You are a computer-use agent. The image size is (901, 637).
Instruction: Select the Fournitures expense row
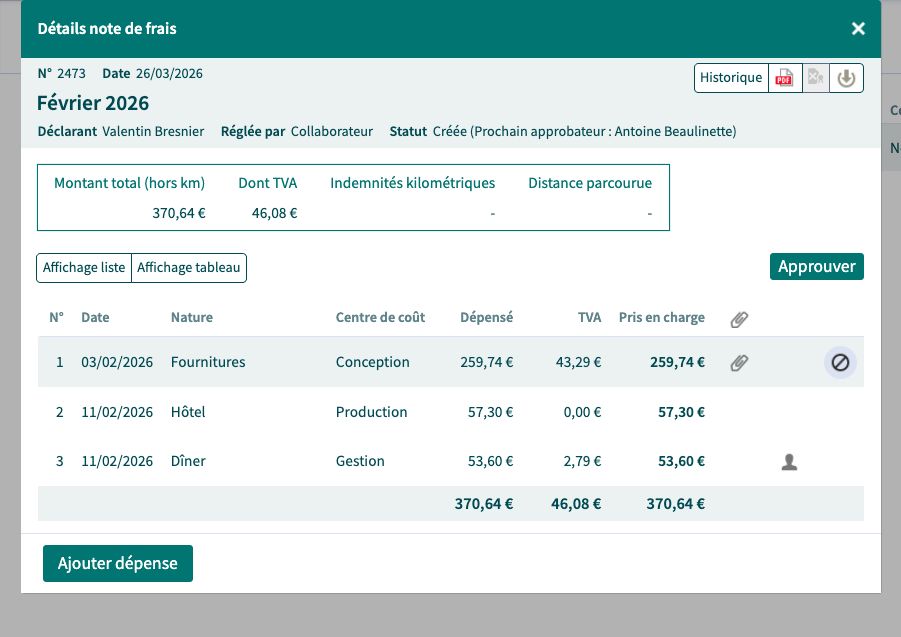click(450, 362)
